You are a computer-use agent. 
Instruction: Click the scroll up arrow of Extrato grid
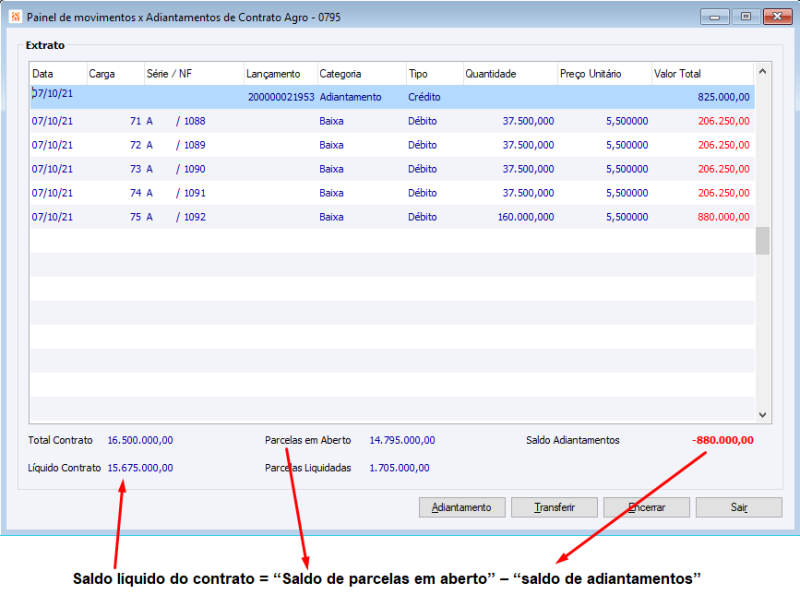763,71
